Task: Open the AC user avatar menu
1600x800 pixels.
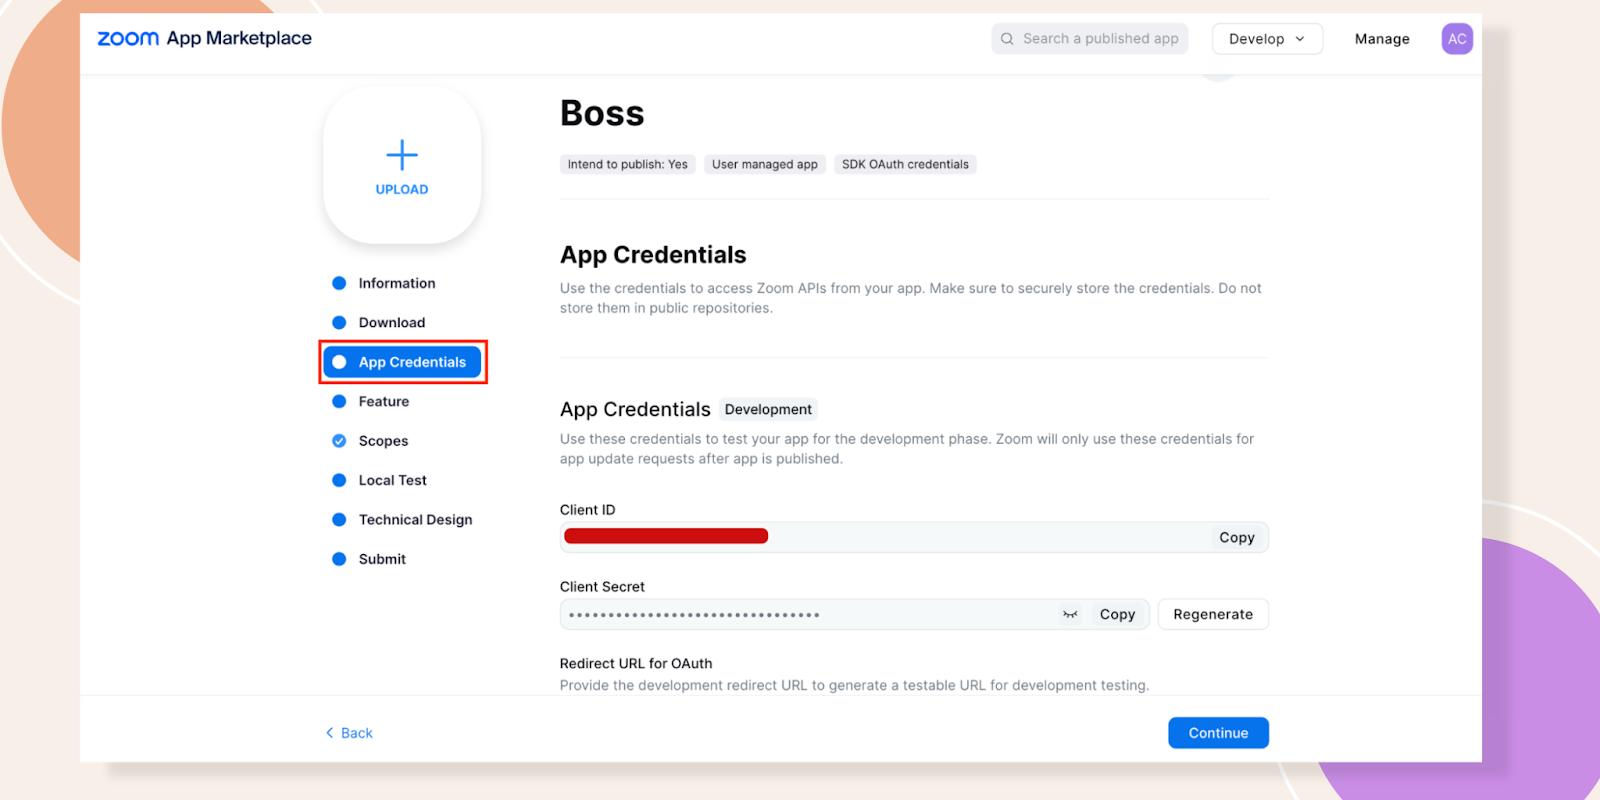Action: tap(1457, 39)
